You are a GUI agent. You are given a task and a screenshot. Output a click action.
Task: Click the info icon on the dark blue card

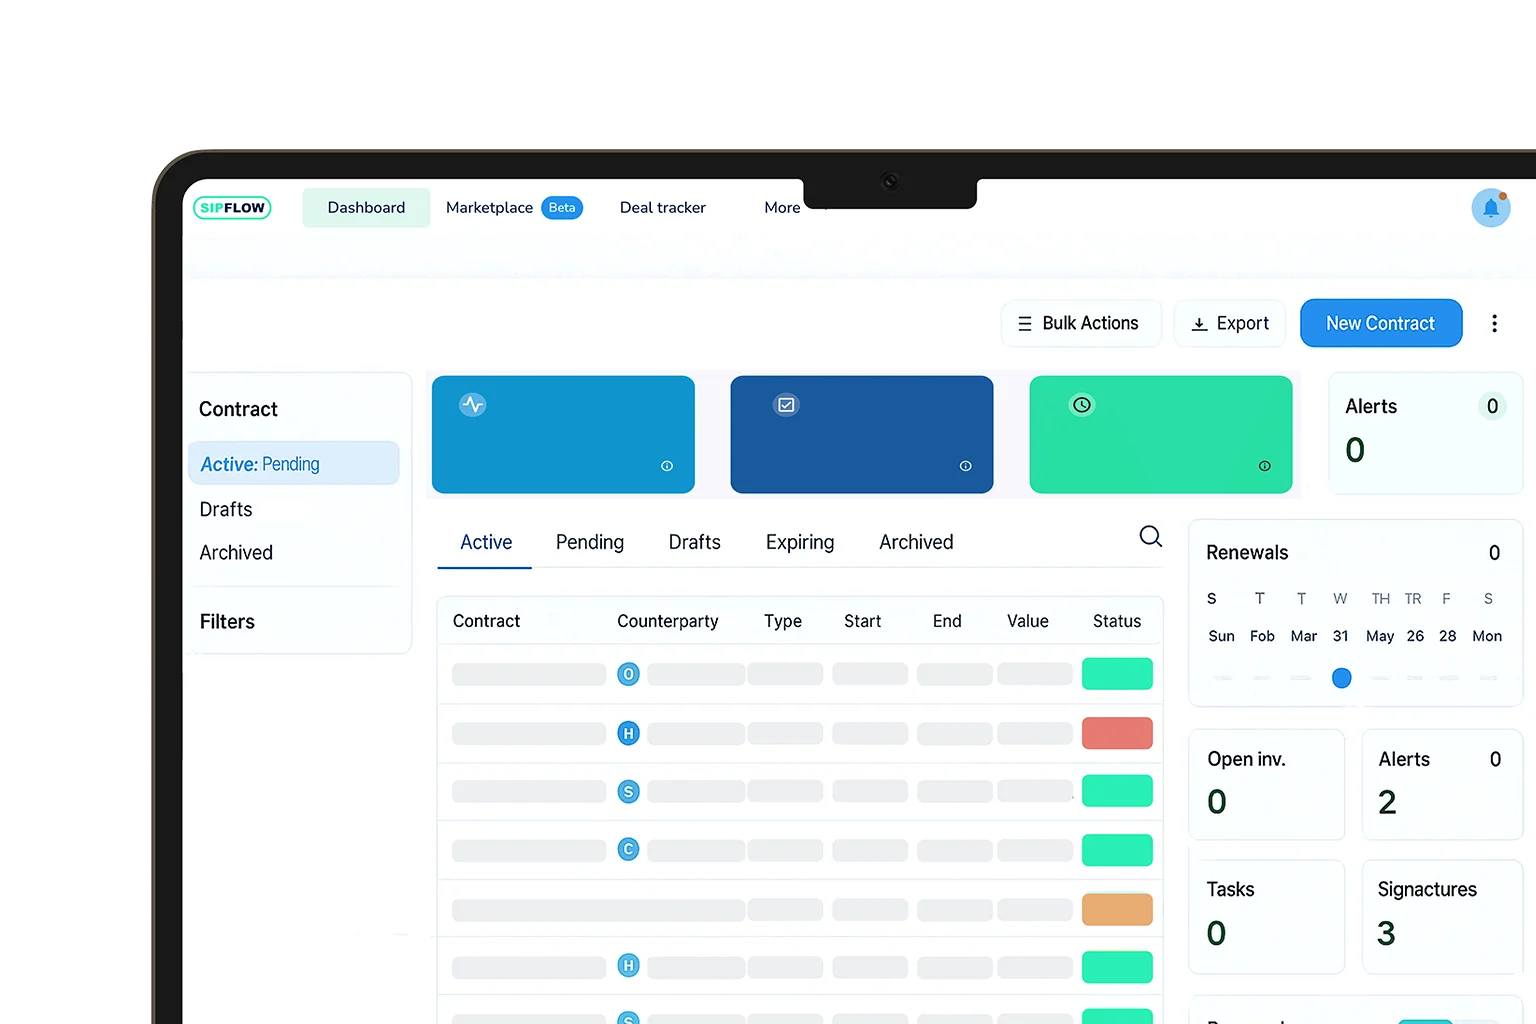pyautogui.click(x=965, y=466)
